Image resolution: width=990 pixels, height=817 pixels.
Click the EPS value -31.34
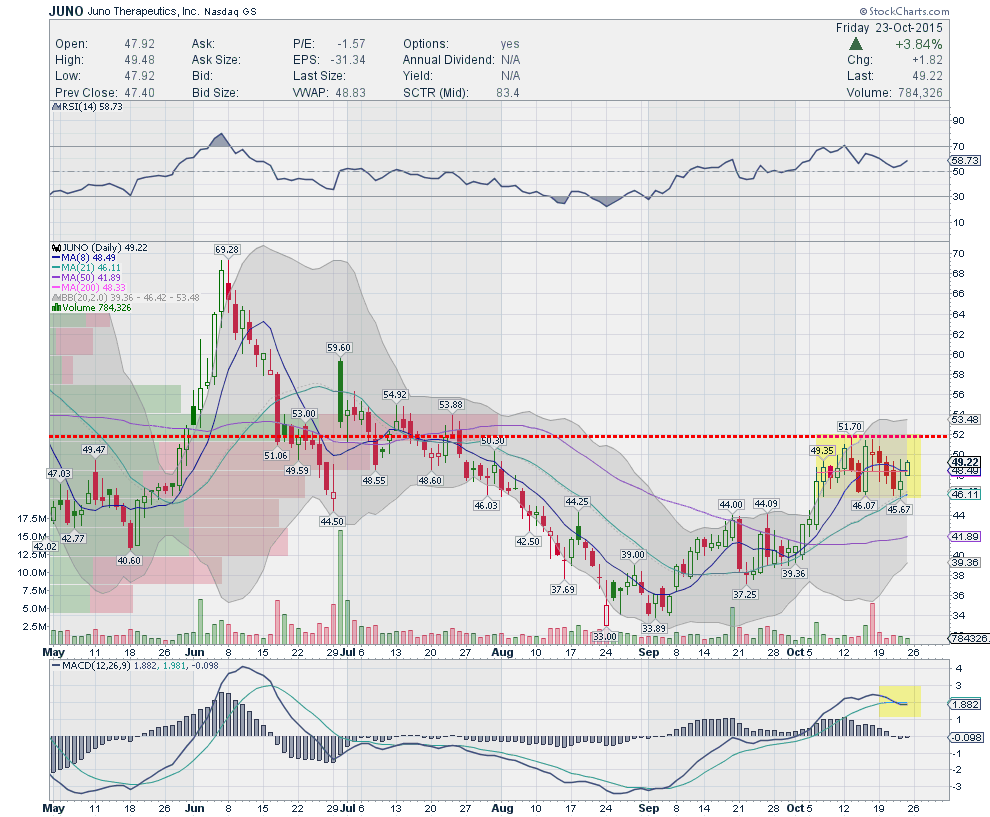[x=348, y=59]
